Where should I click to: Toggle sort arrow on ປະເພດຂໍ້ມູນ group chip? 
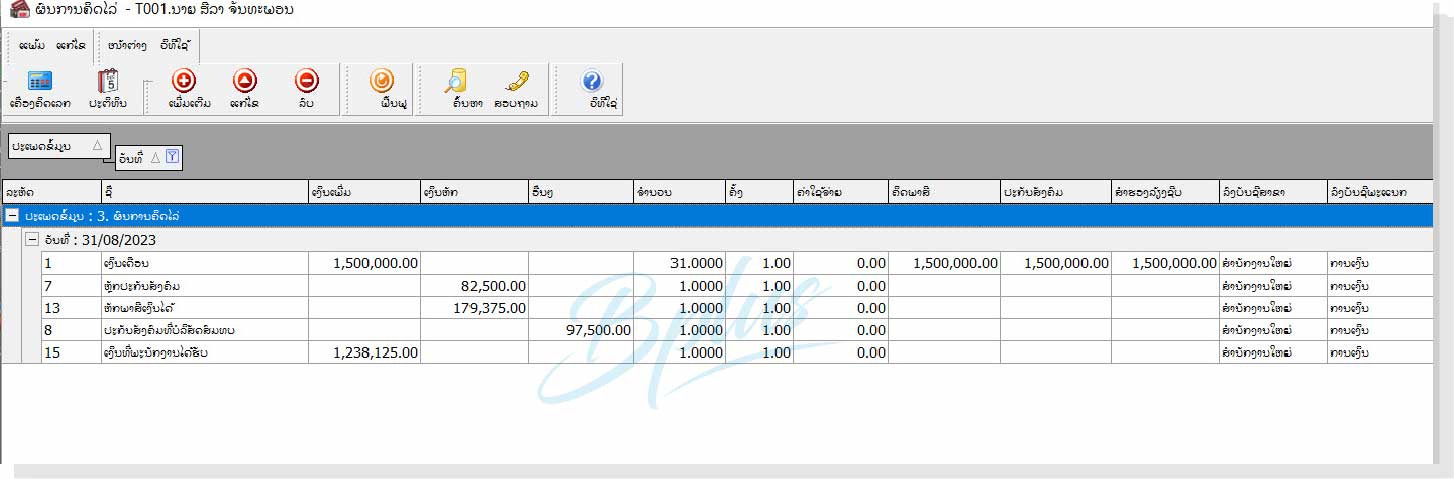coord(97,146)
